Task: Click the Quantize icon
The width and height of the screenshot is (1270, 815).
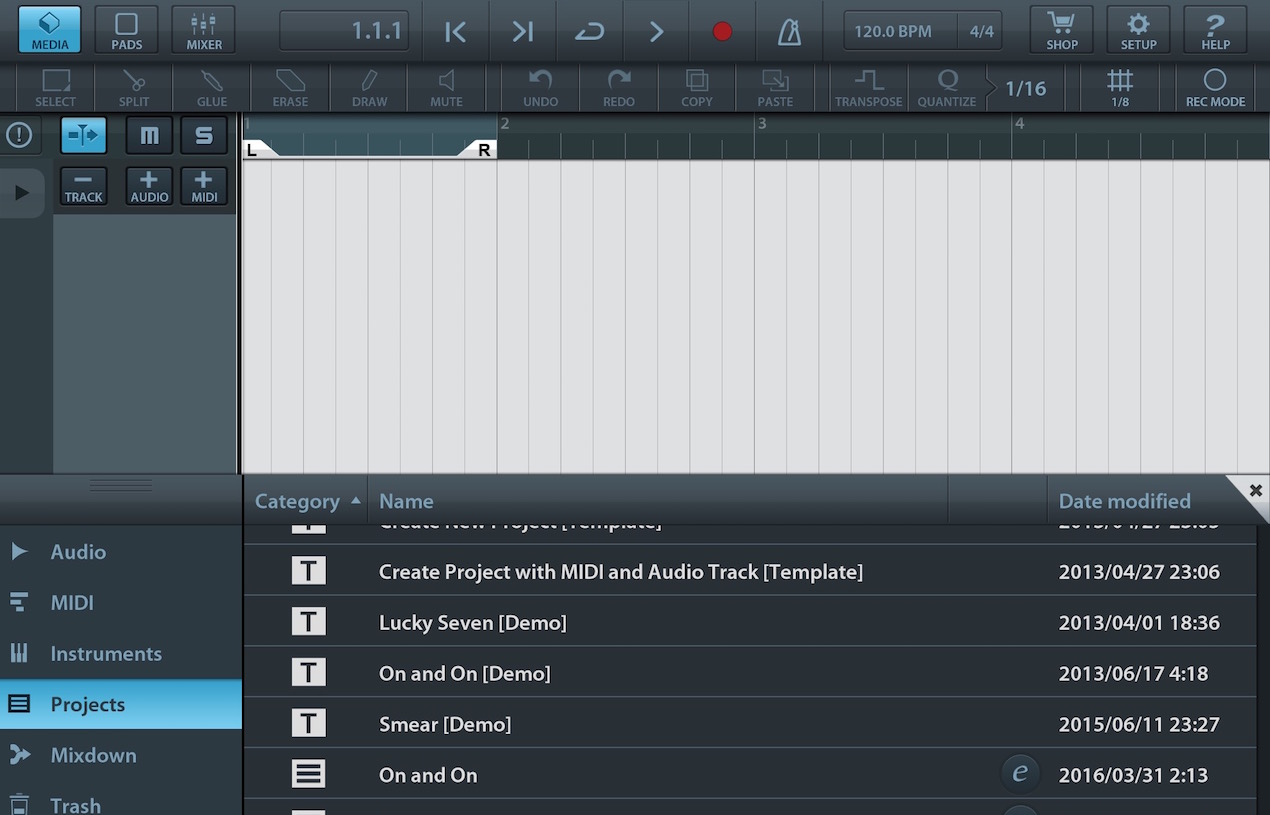Action: [x=947, y=88]
